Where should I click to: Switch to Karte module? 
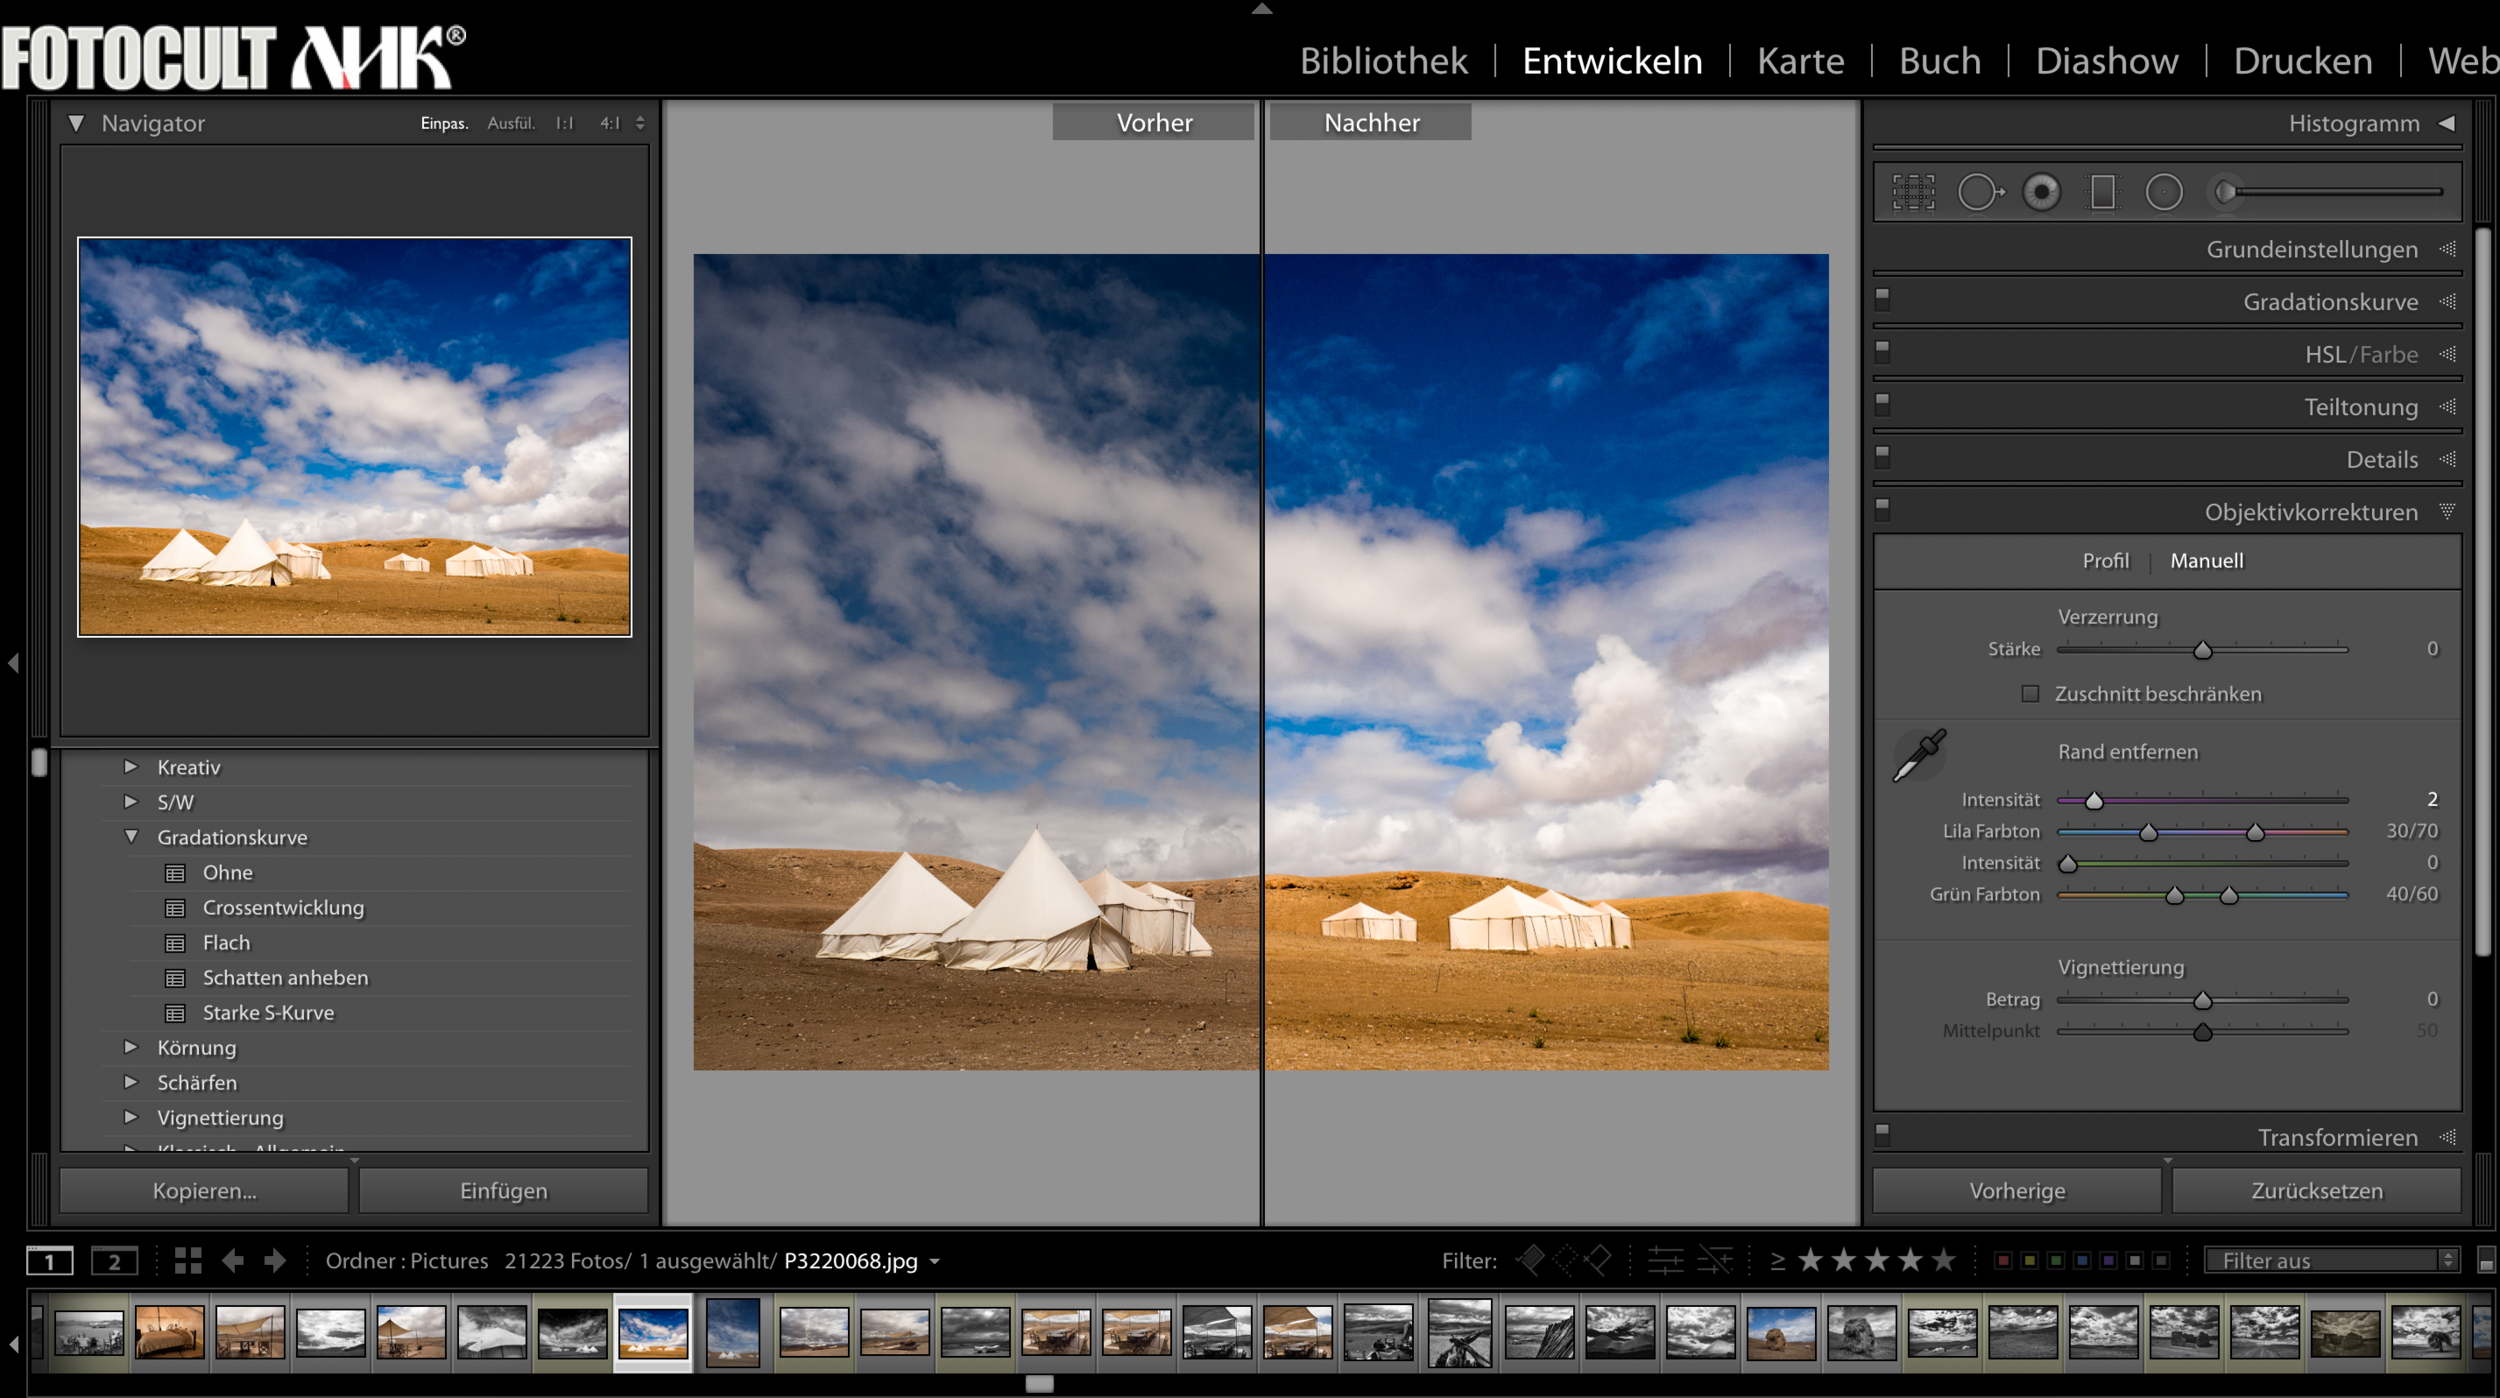click(1800, 61)
